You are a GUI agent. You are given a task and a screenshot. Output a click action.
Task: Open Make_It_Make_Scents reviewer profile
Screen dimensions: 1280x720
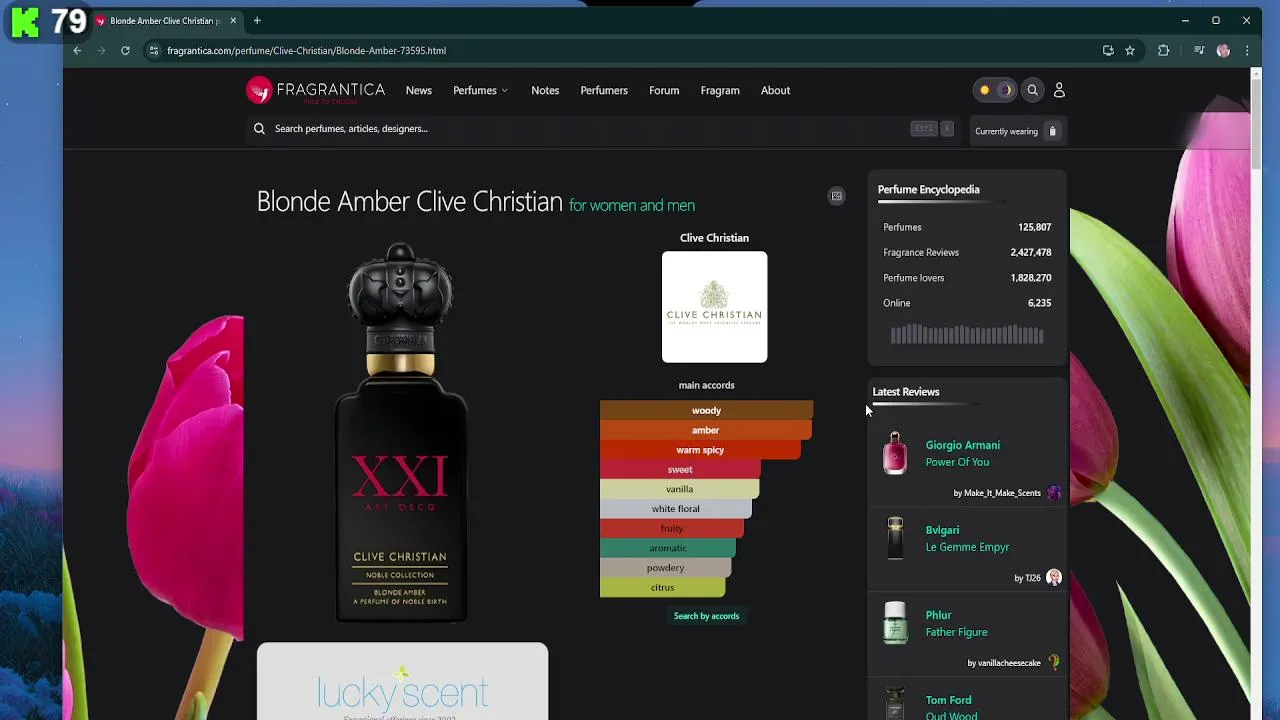1007,493
